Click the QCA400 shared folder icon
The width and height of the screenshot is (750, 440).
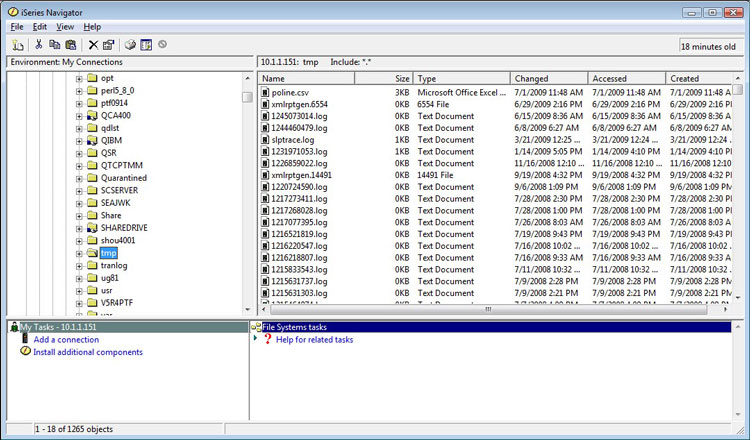pos(92,116)
